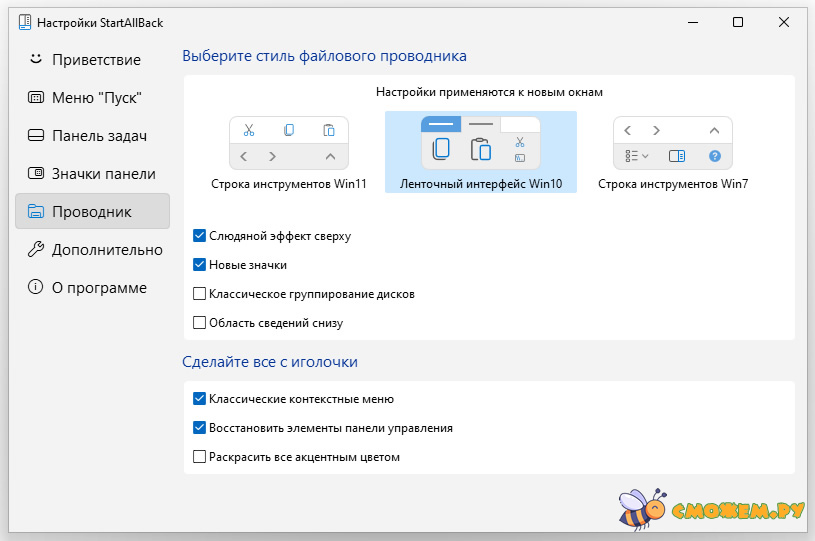Open the Приветствие section

coord(93,60)
